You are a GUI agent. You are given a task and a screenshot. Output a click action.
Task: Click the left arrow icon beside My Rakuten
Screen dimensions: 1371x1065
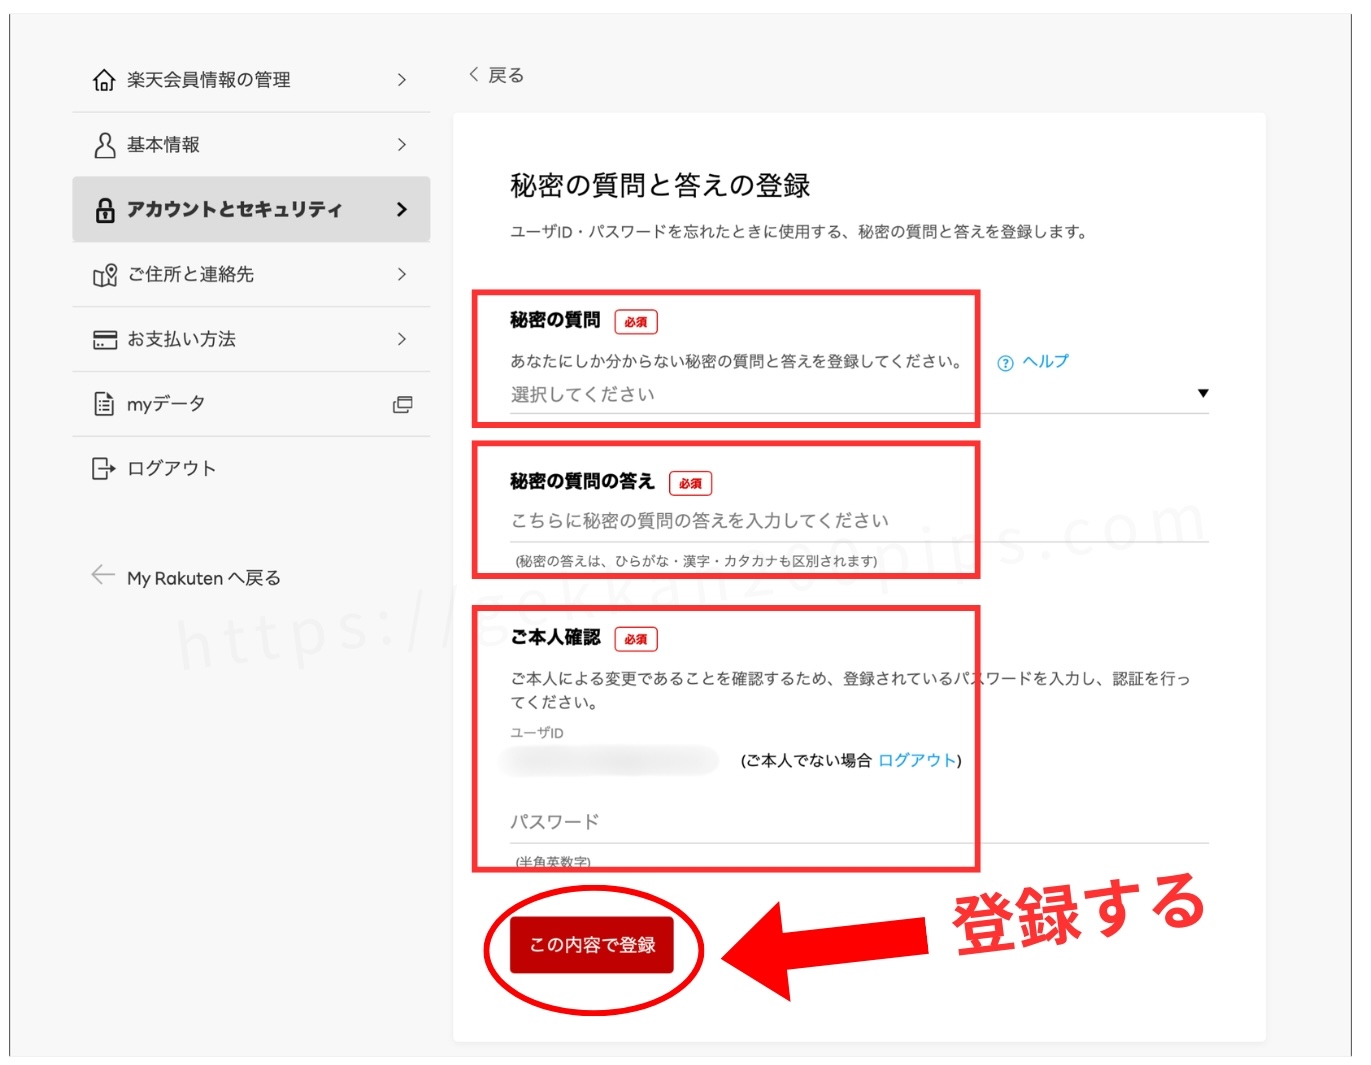click(102, 575)
